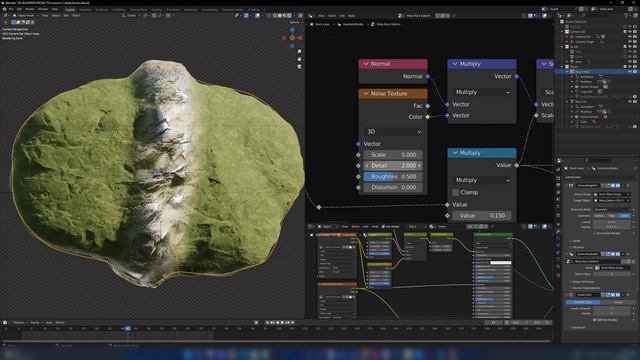
Task: Increase Detail value with right arrow
Action: coord(419,166)
